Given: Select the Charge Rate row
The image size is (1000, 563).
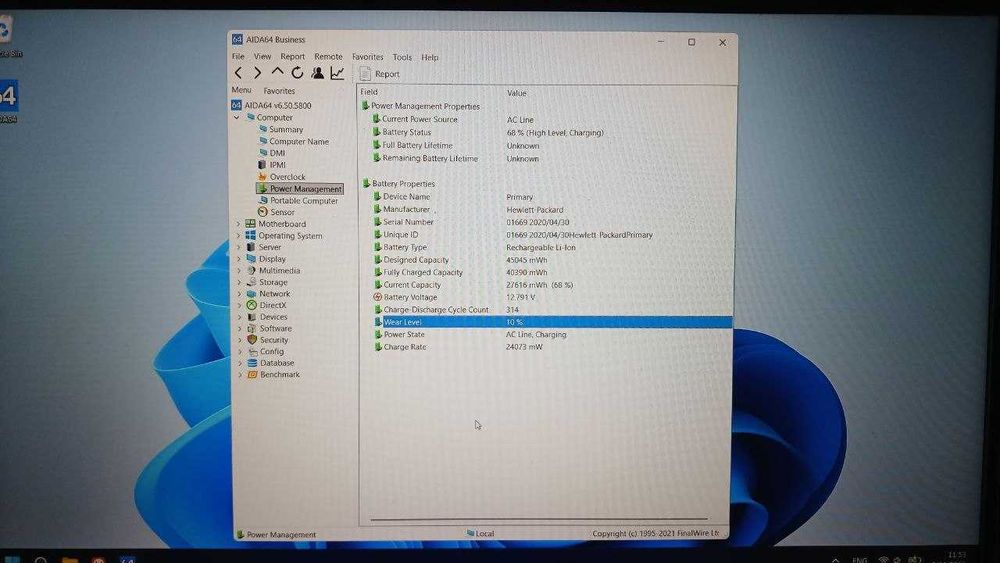Looking at the screenshot, I should coord(458,347).
